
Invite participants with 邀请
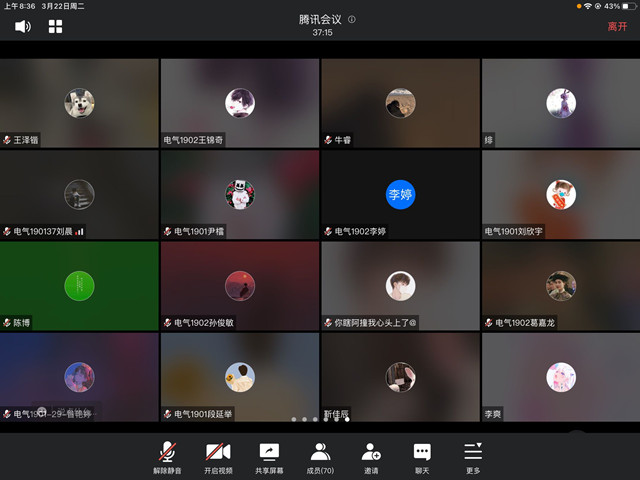click(x=371, y=458)
